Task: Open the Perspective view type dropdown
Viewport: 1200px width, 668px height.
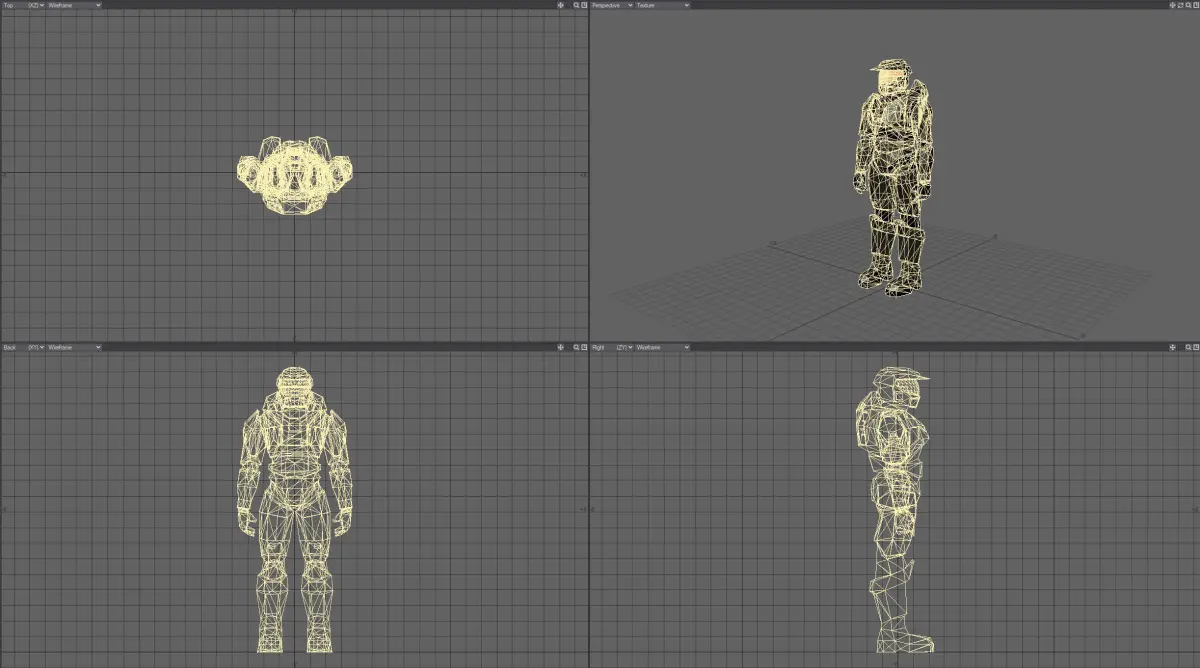Action: click(x=612, y=5)
